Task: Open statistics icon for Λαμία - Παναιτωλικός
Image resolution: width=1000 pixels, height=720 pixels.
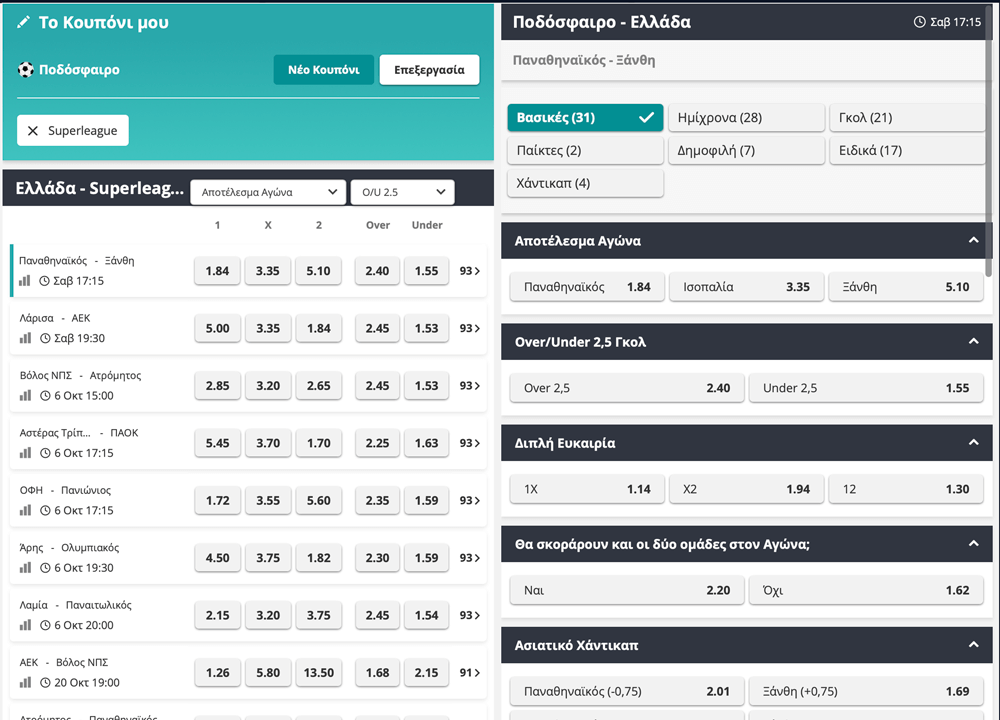Action: point(25,625)
